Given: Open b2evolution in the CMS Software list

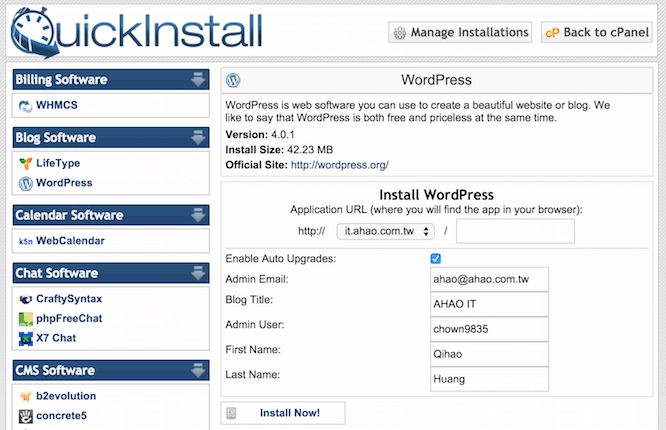Looking at the screenshot, I should point(66,396).
